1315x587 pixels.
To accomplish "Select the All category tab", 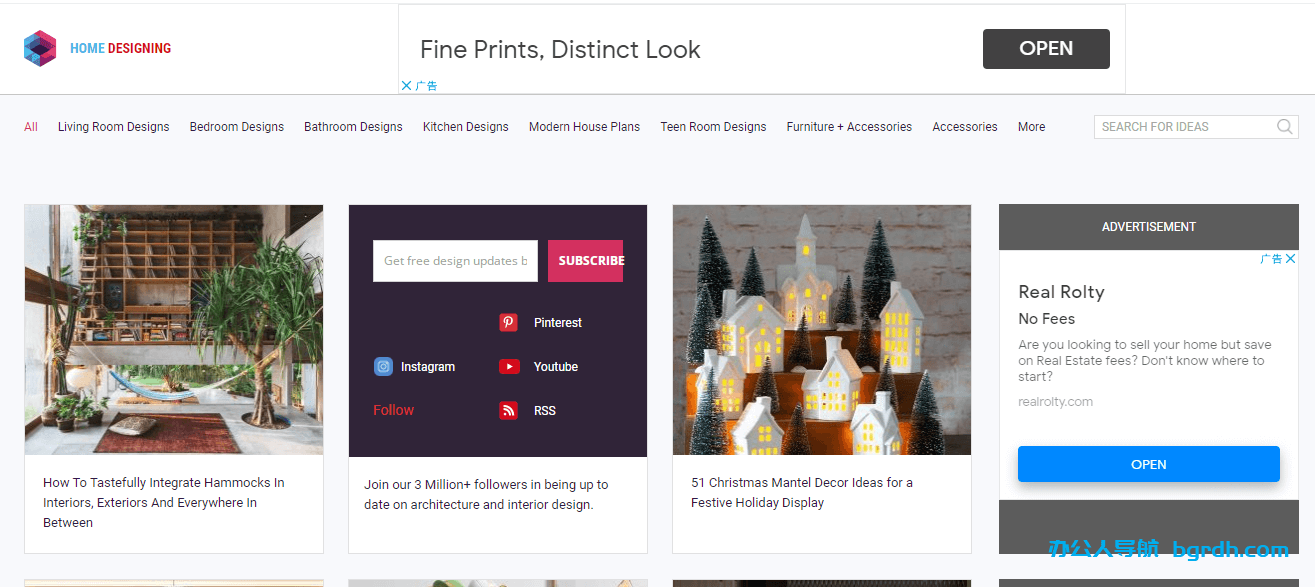I will 31,127.
